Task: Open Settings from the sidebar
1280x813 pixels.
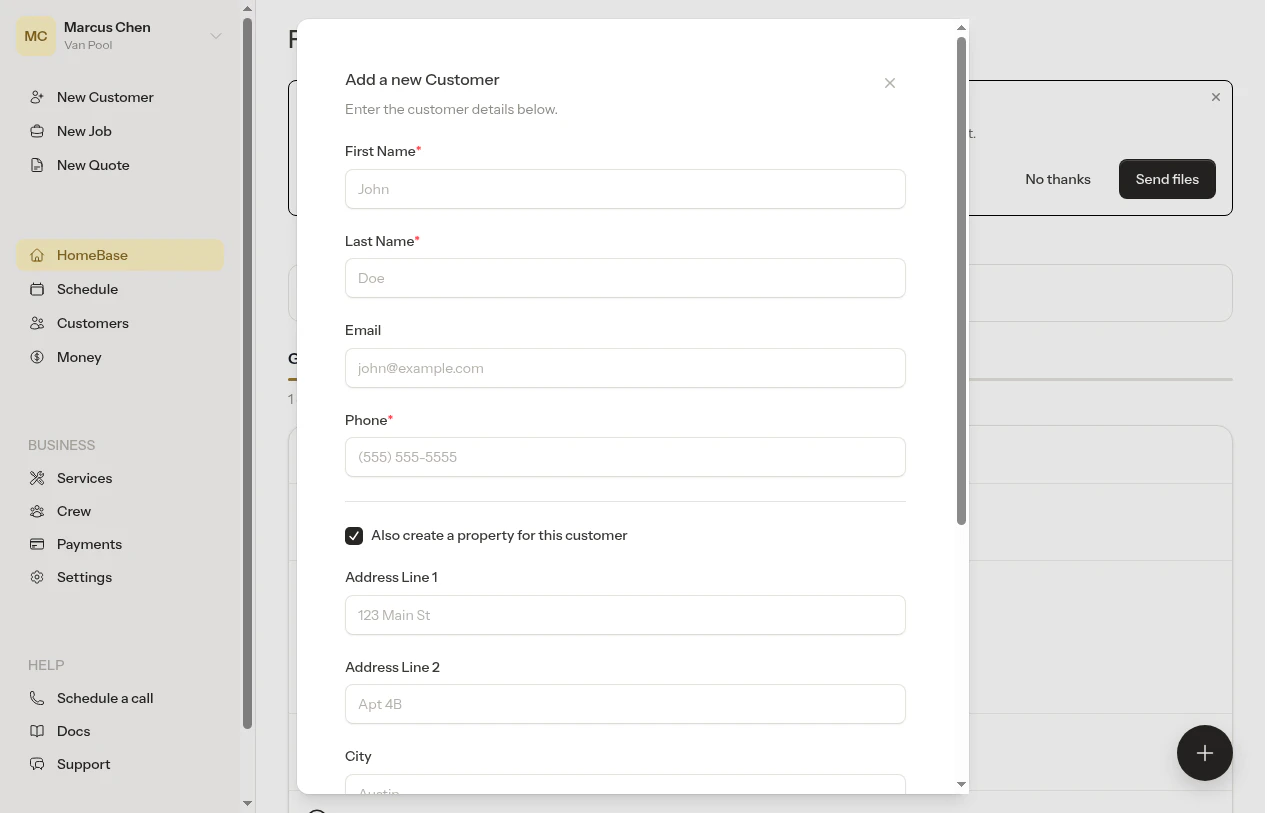Action: click(120, 577)
